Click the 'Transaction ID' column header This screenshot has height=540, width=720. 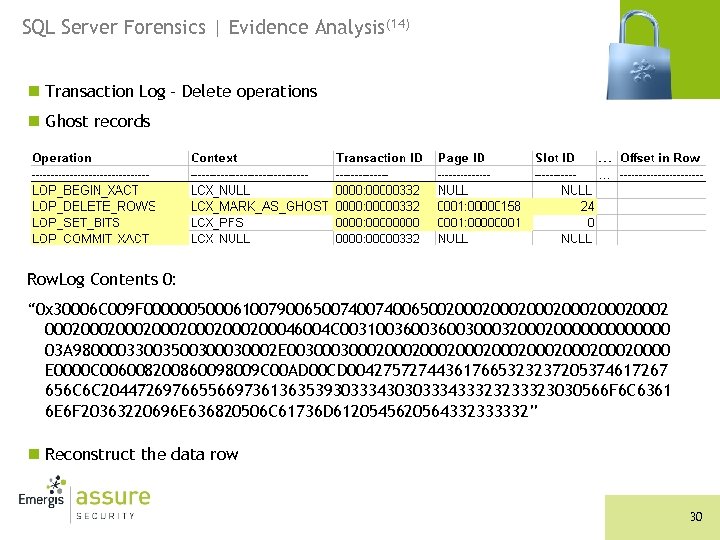(379, 158)
